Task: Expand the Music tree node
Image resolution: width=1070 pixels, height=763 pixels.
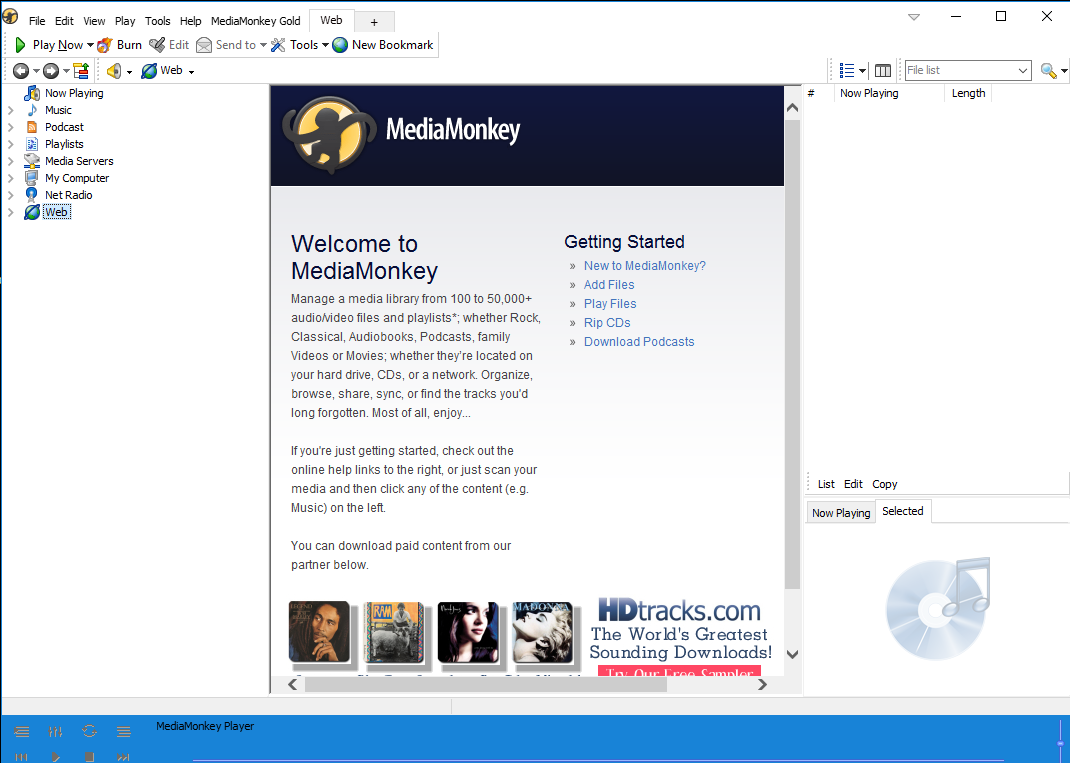Action: [10, 110]
